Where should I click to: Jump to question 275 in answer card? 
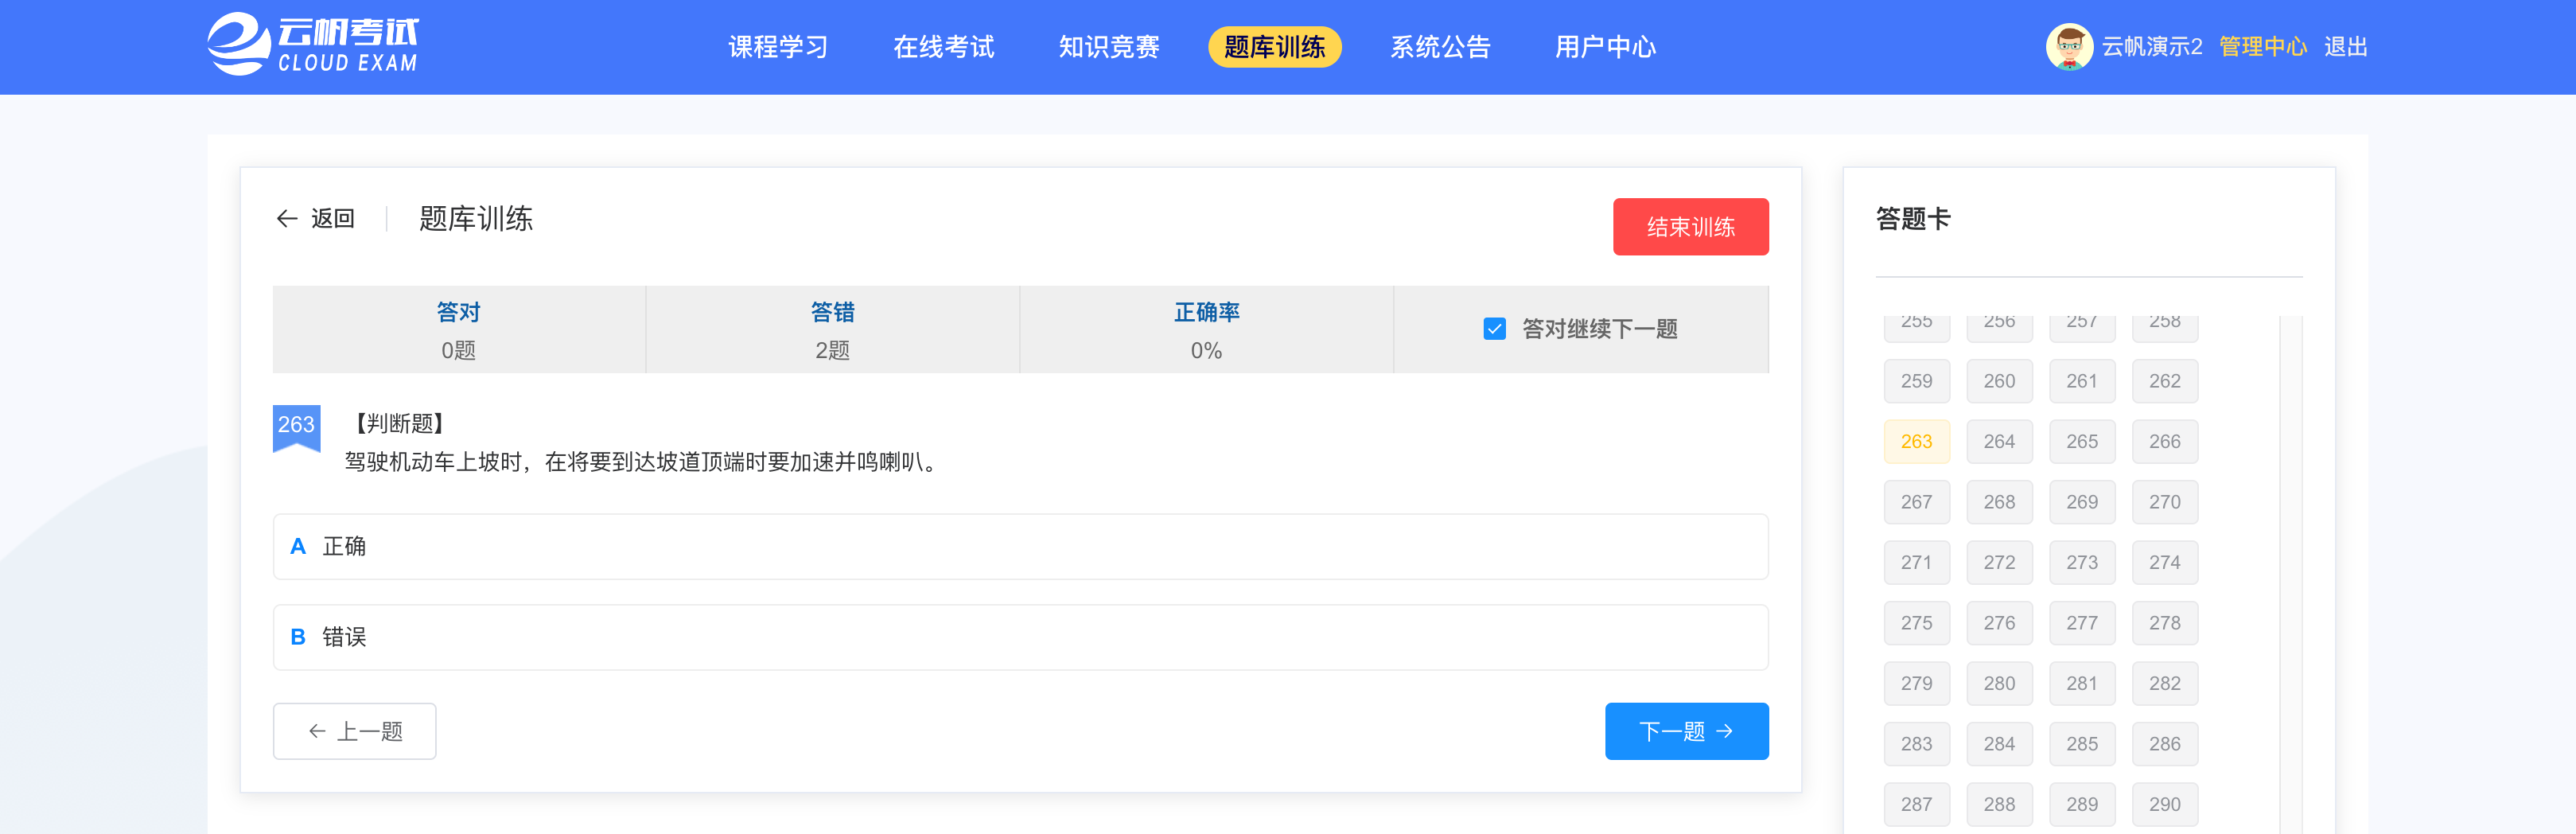(x=1916, y=623)
